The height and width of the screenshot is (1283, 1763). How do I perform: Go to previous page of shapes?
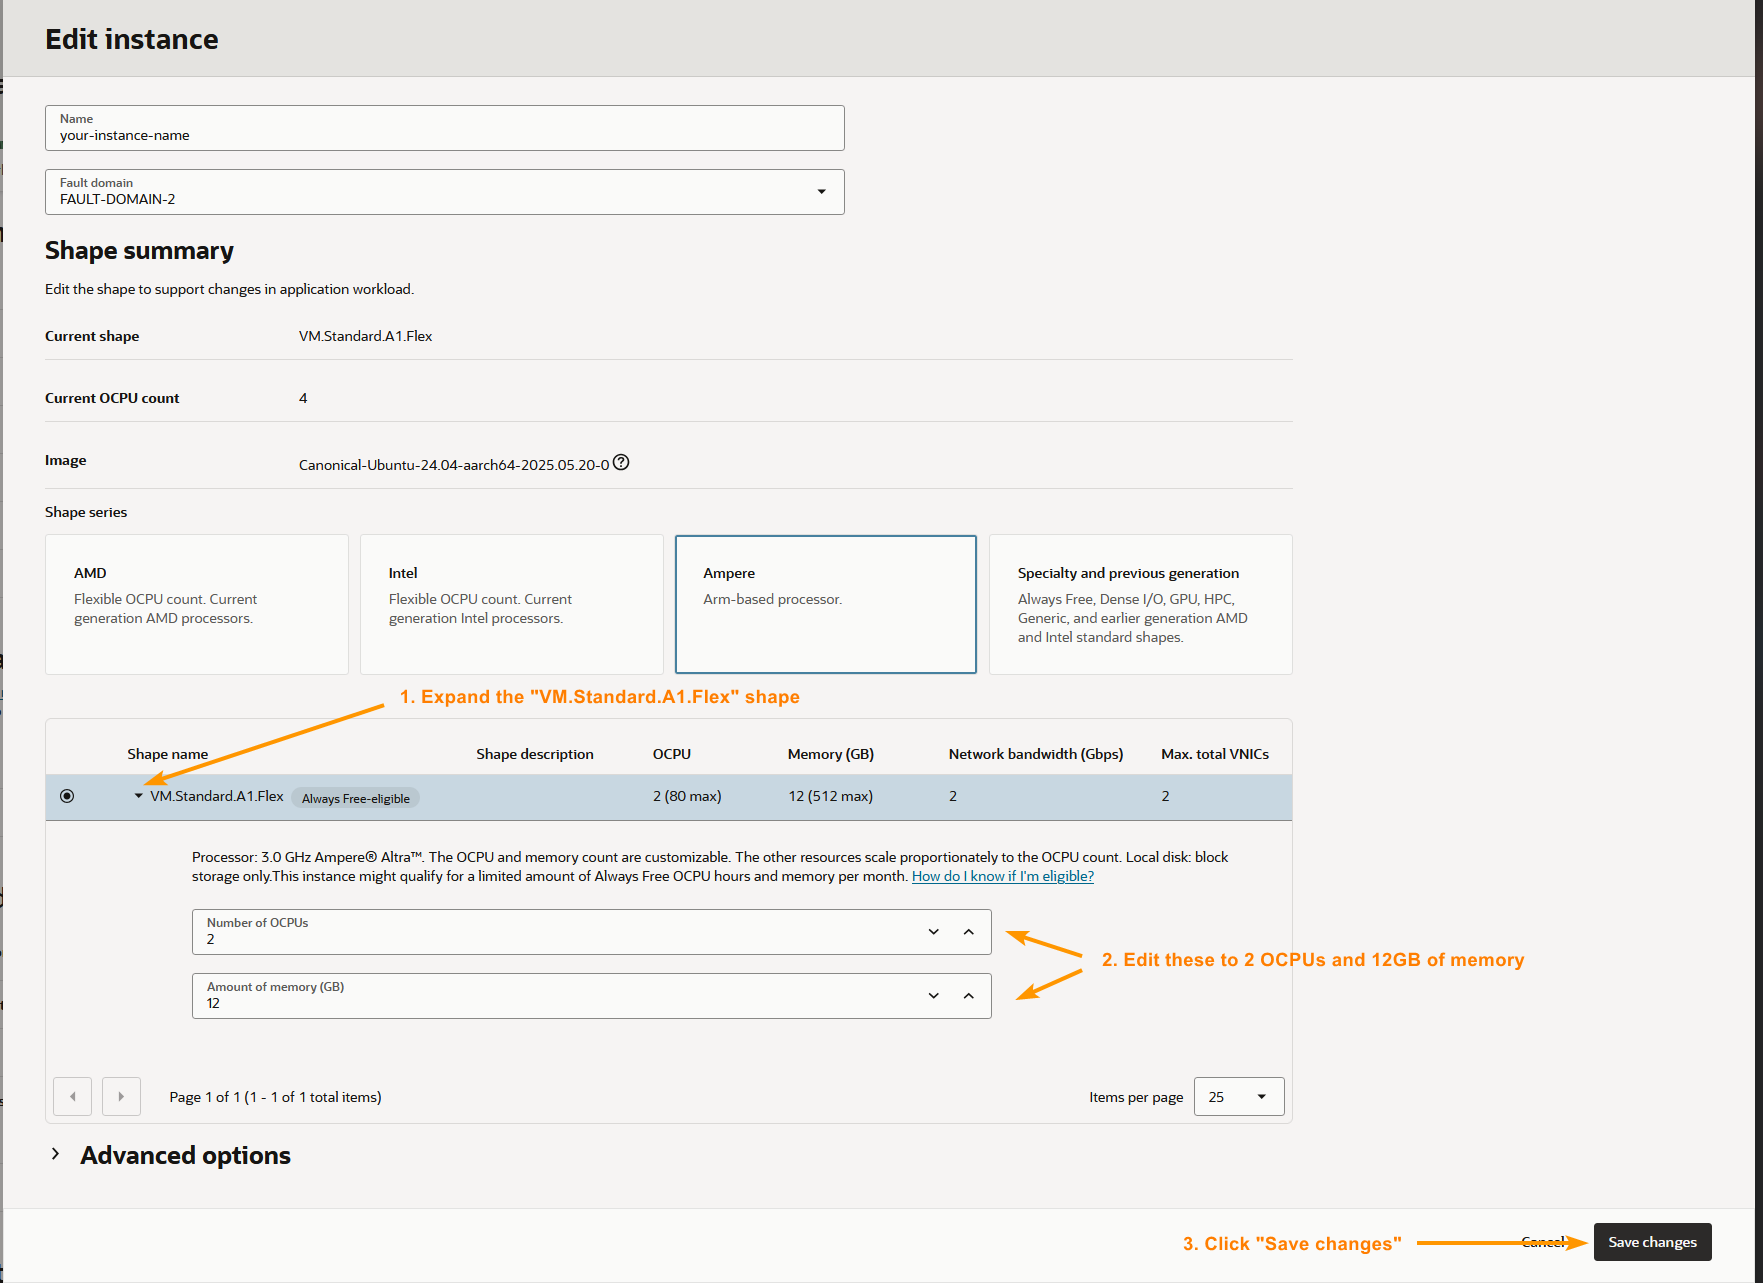(x=73, y=1096)
